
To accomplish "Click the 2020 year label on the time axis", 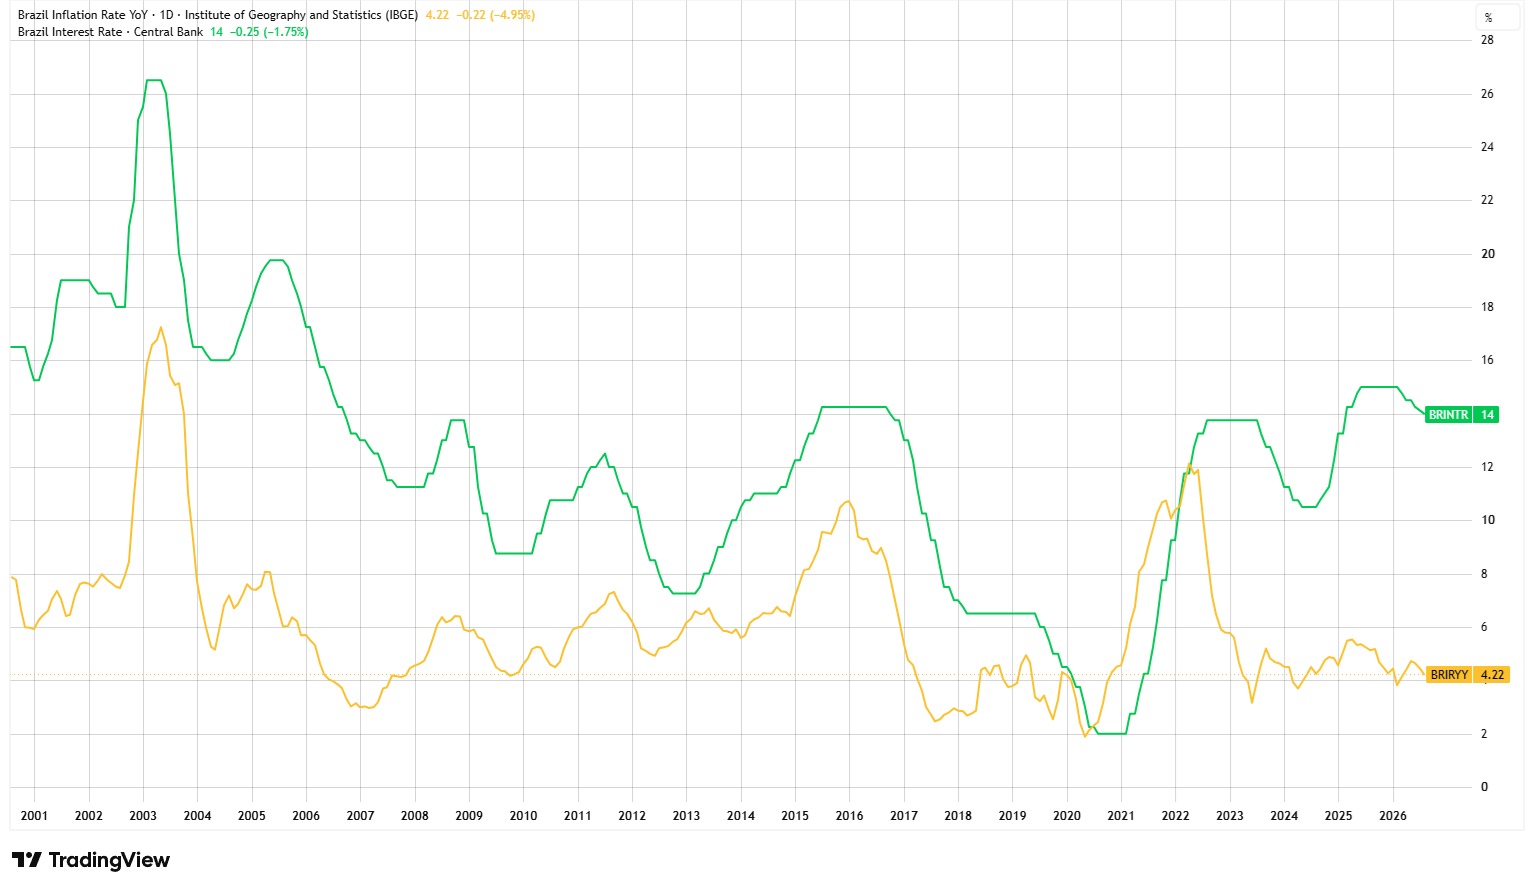I will click(1067, 816).
